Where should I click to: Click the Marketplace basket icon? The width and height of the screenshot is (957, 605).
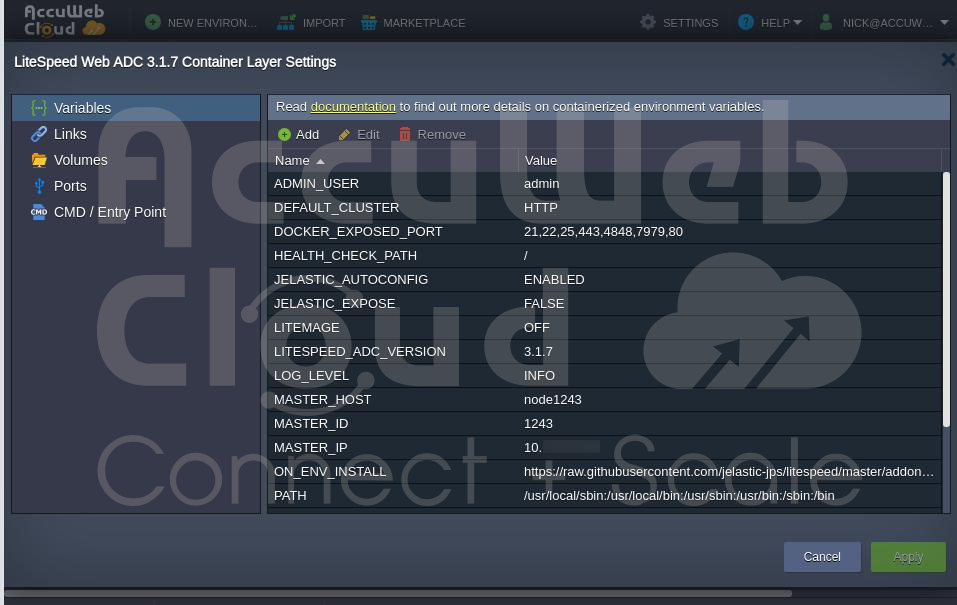[369, 22]
